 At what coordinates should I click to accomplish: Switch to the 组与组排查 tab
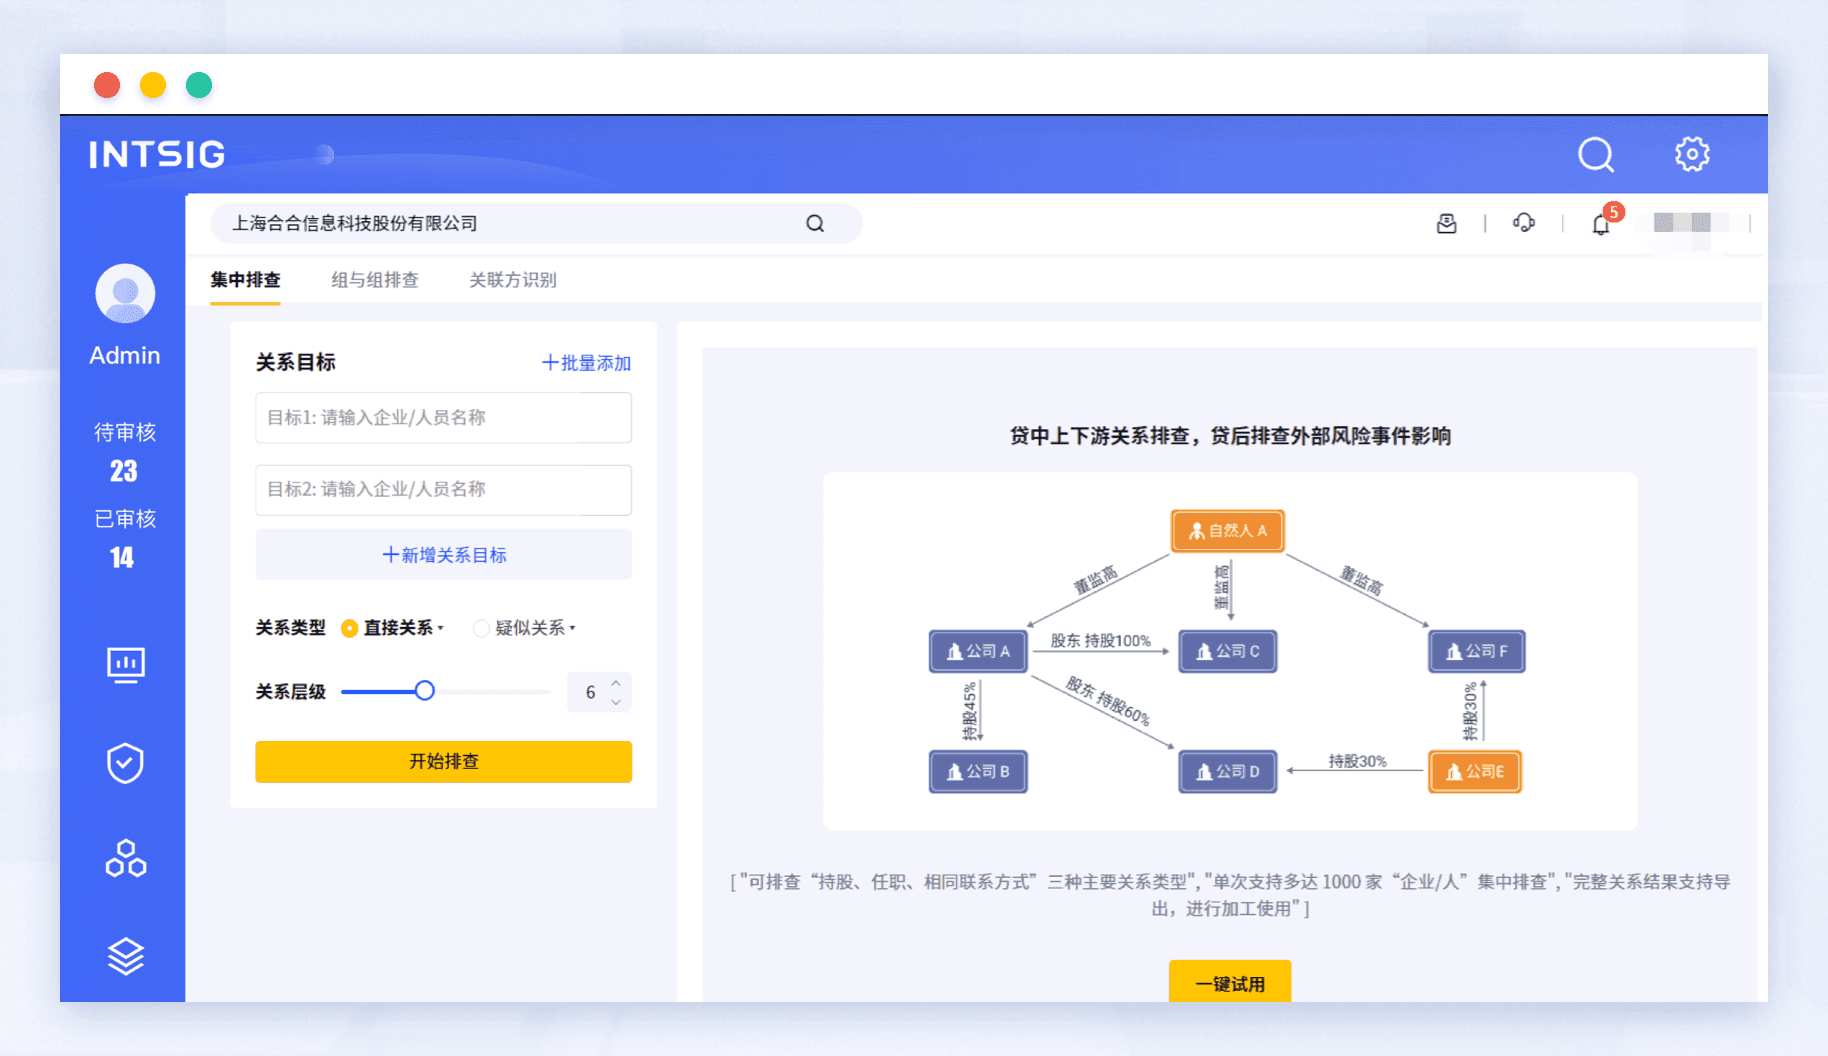click(x=375, y=280)
